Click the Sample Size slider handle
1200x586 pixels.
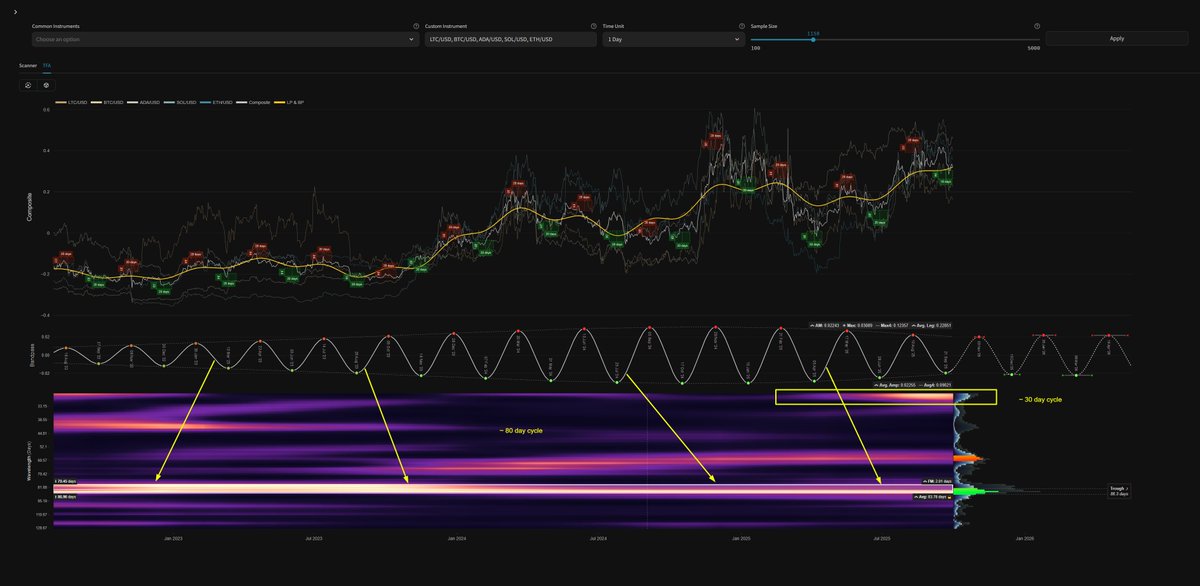[x=813, y=40]
